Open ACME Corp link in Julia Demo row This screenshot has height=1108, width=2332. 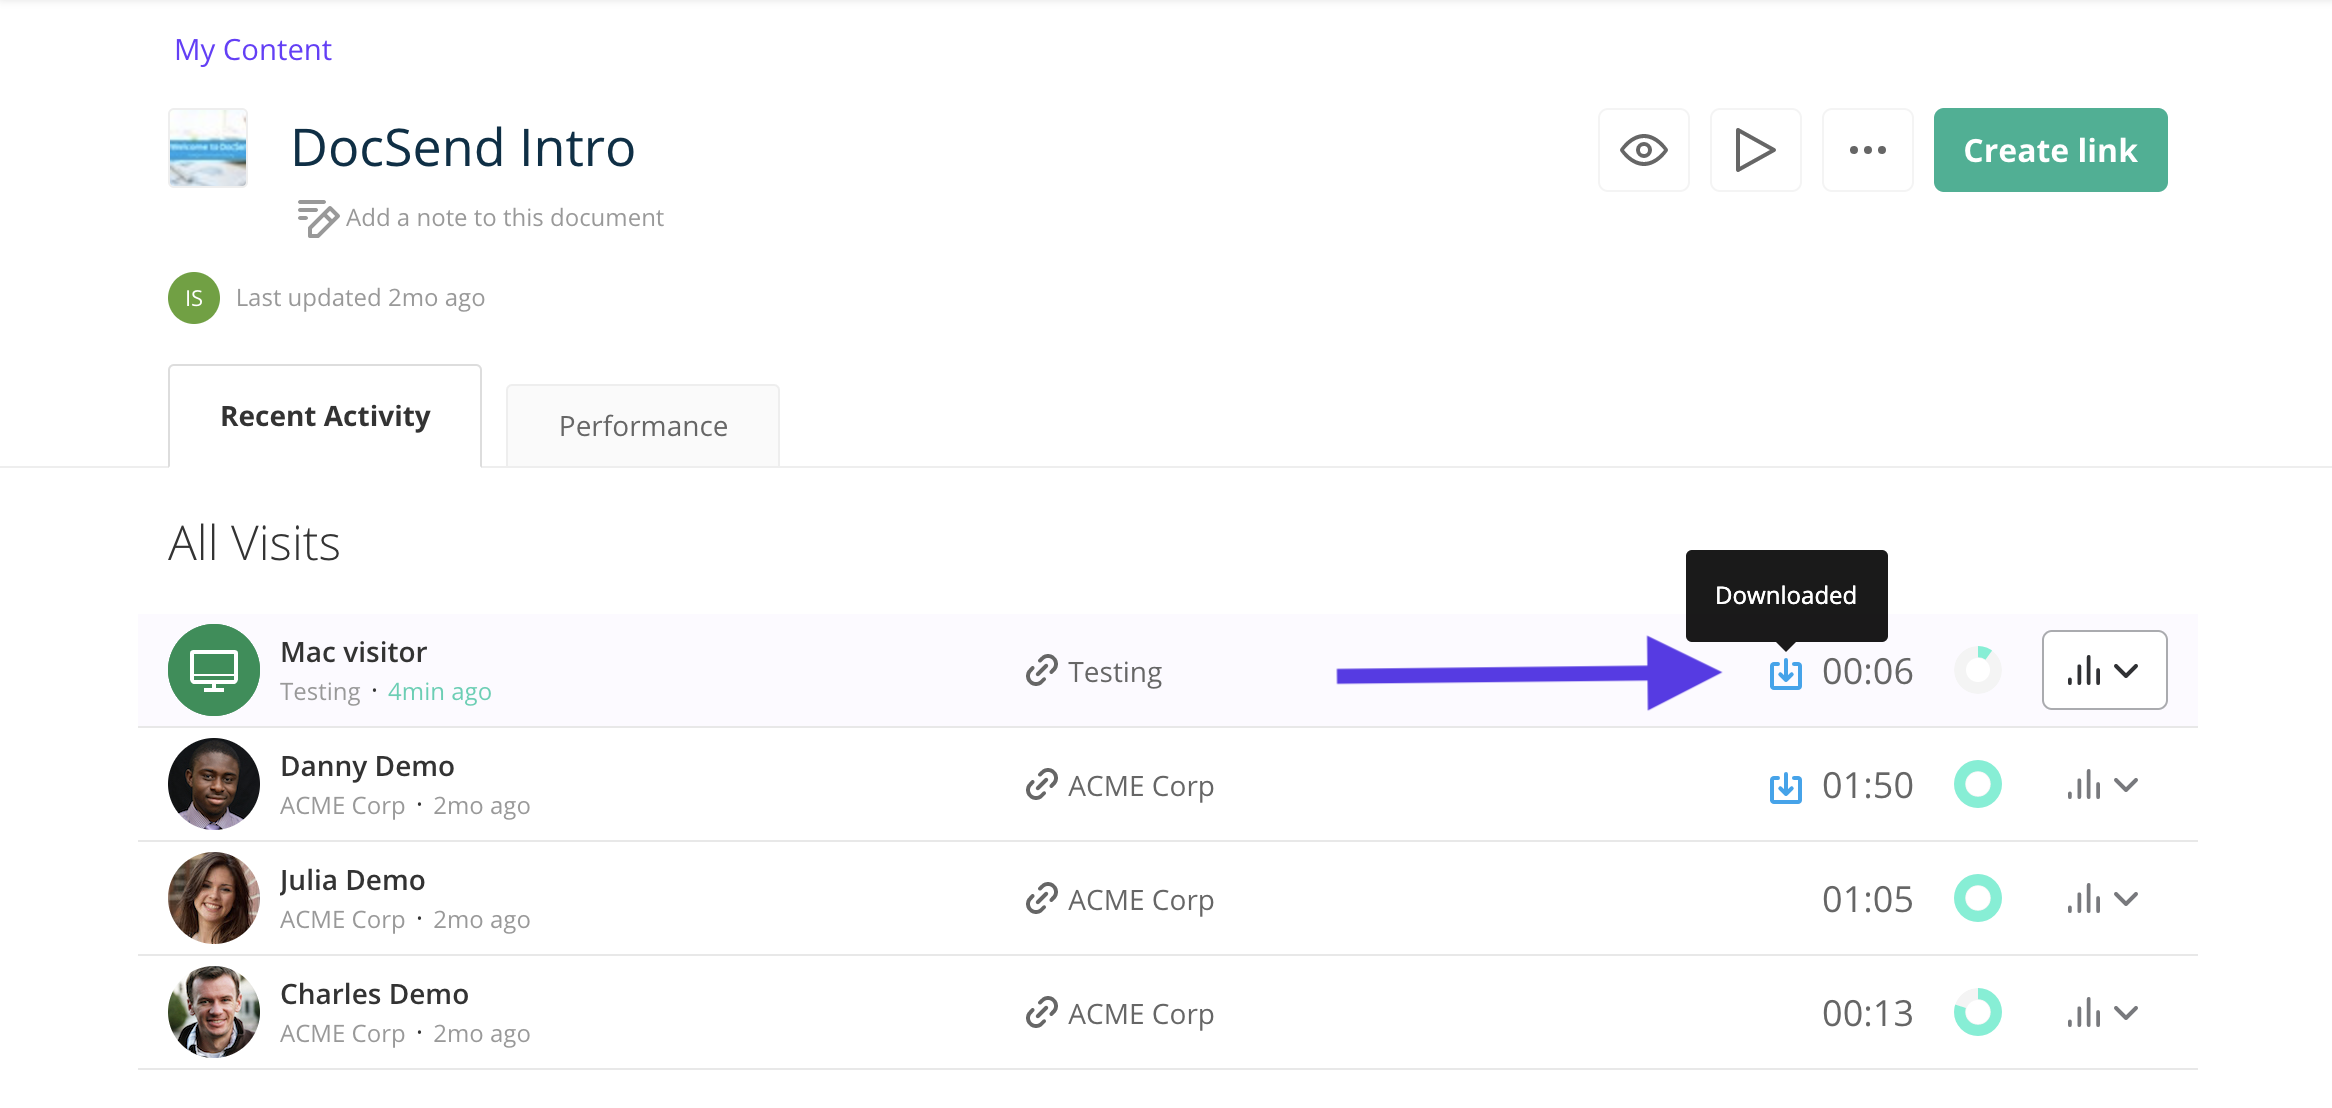(x=1141, y=900)
